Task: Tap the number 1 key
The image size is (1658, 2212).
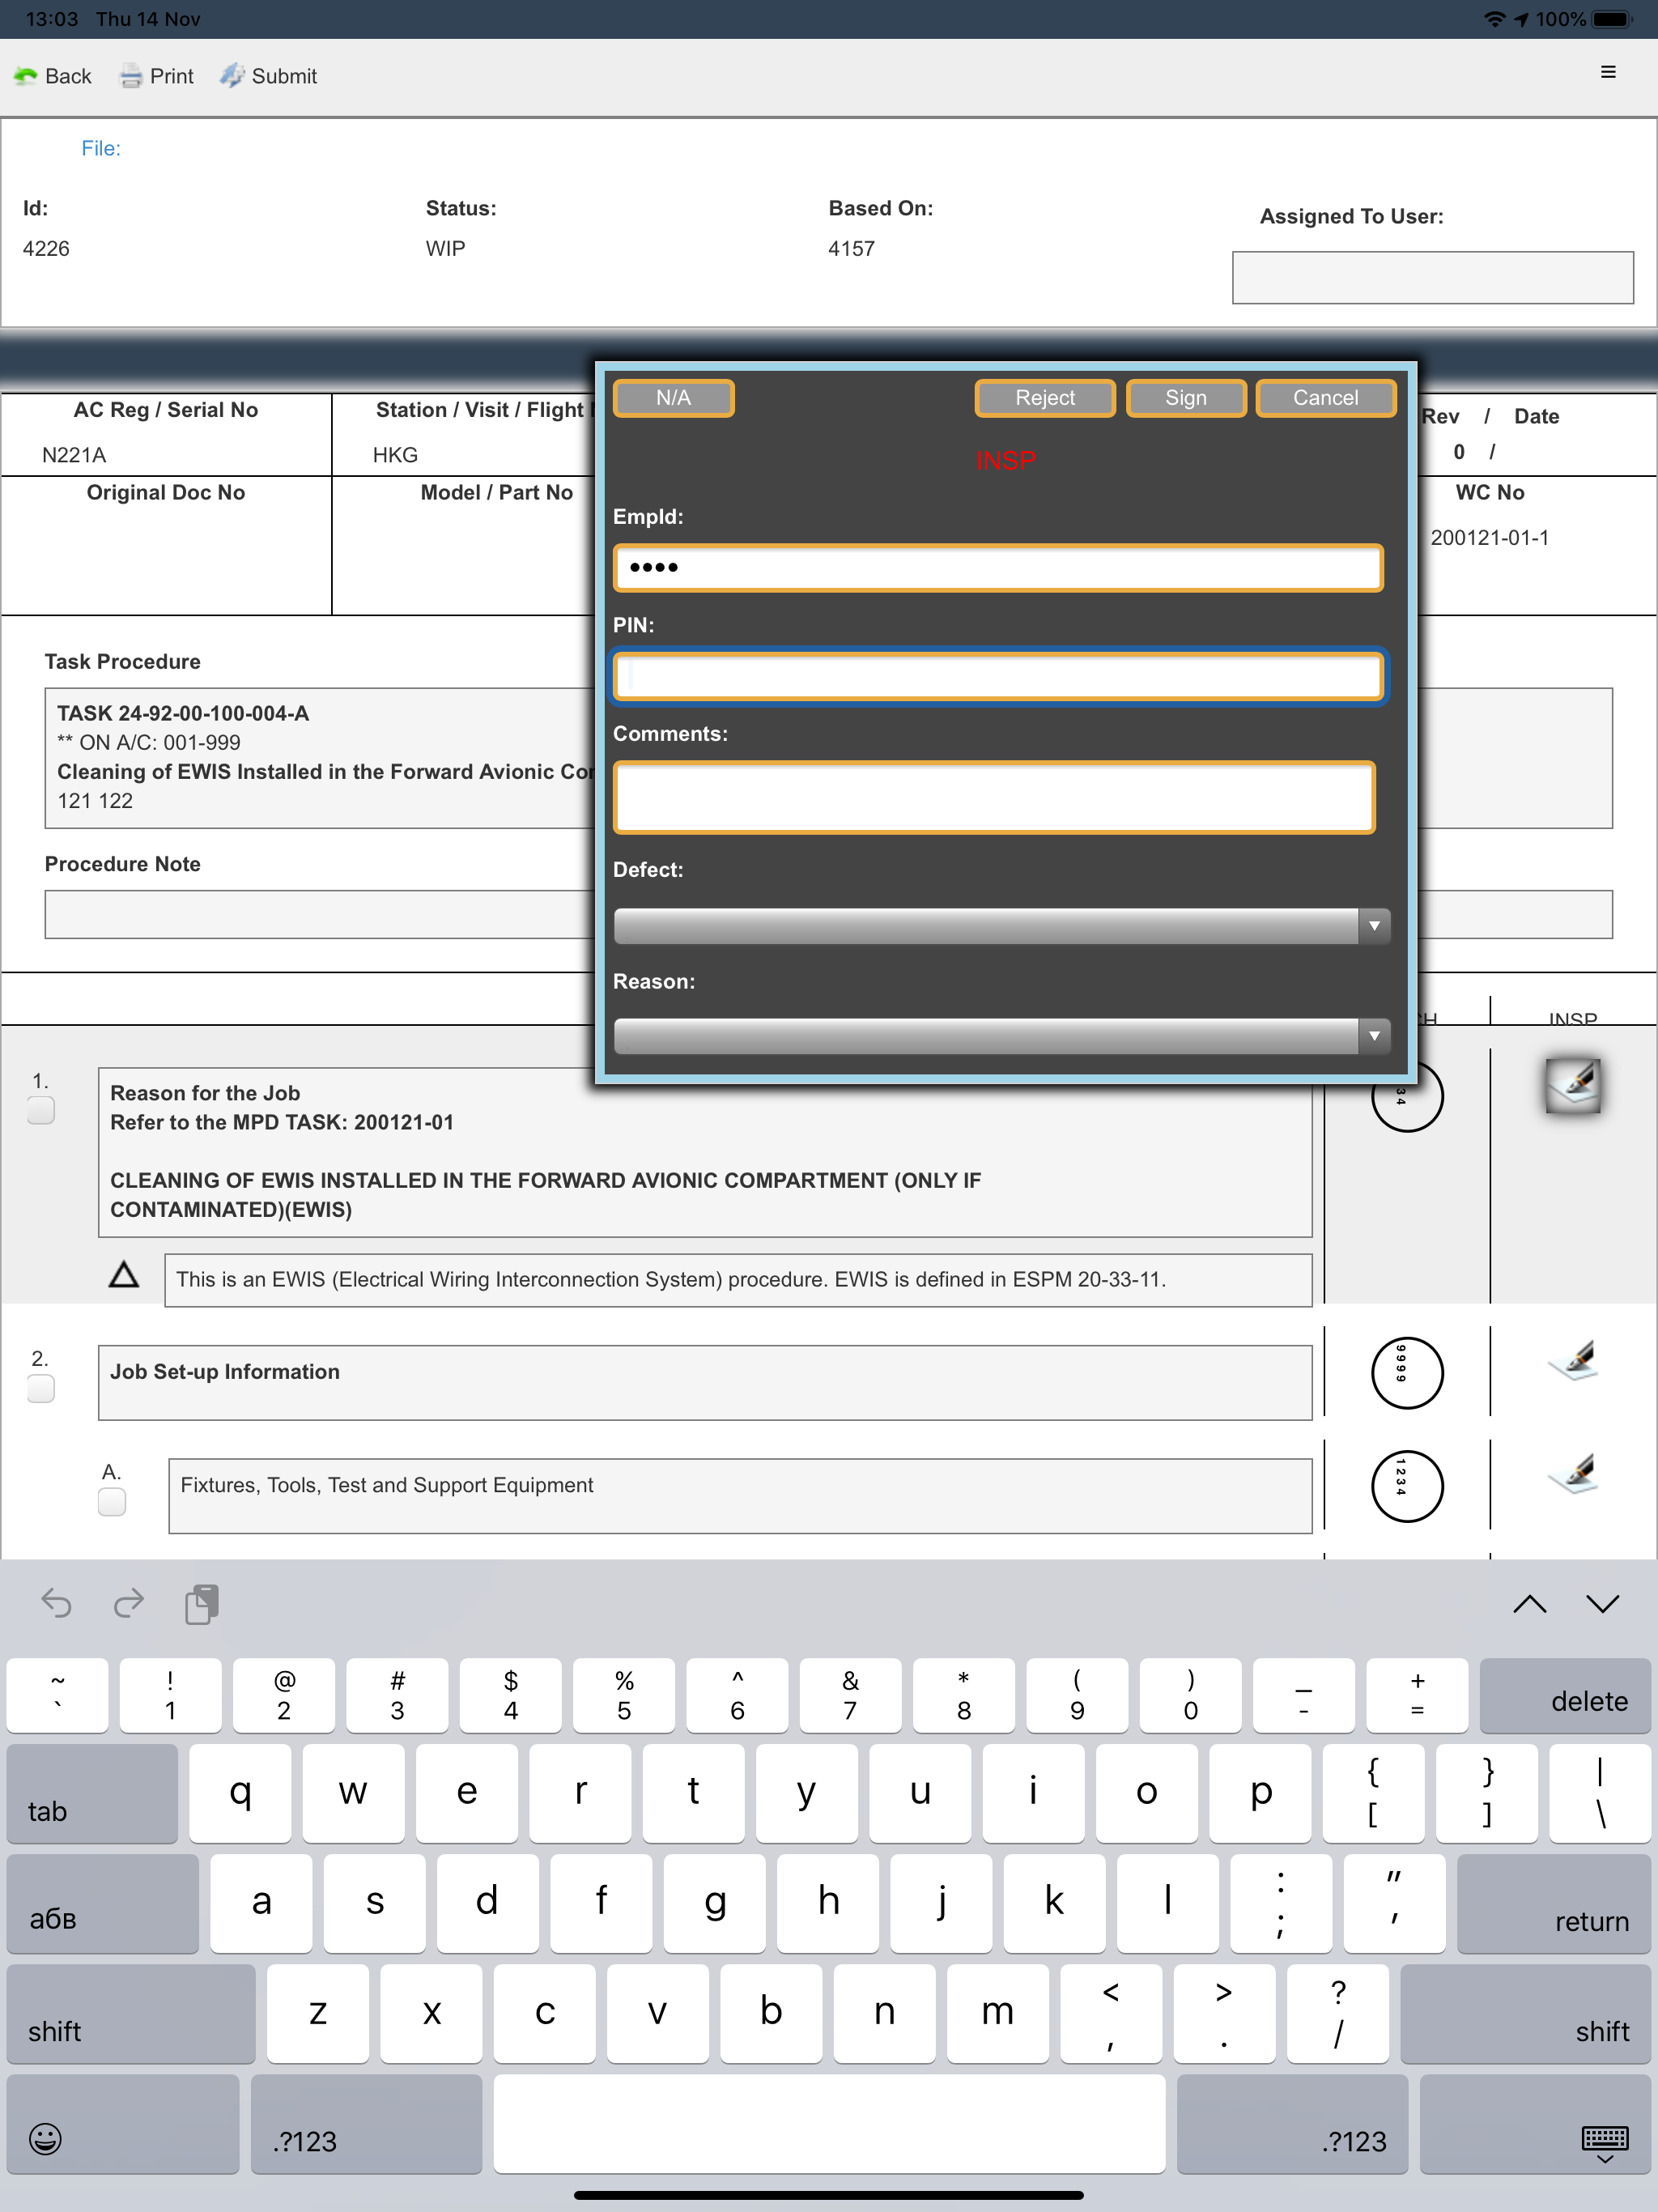Action: 170,1696
